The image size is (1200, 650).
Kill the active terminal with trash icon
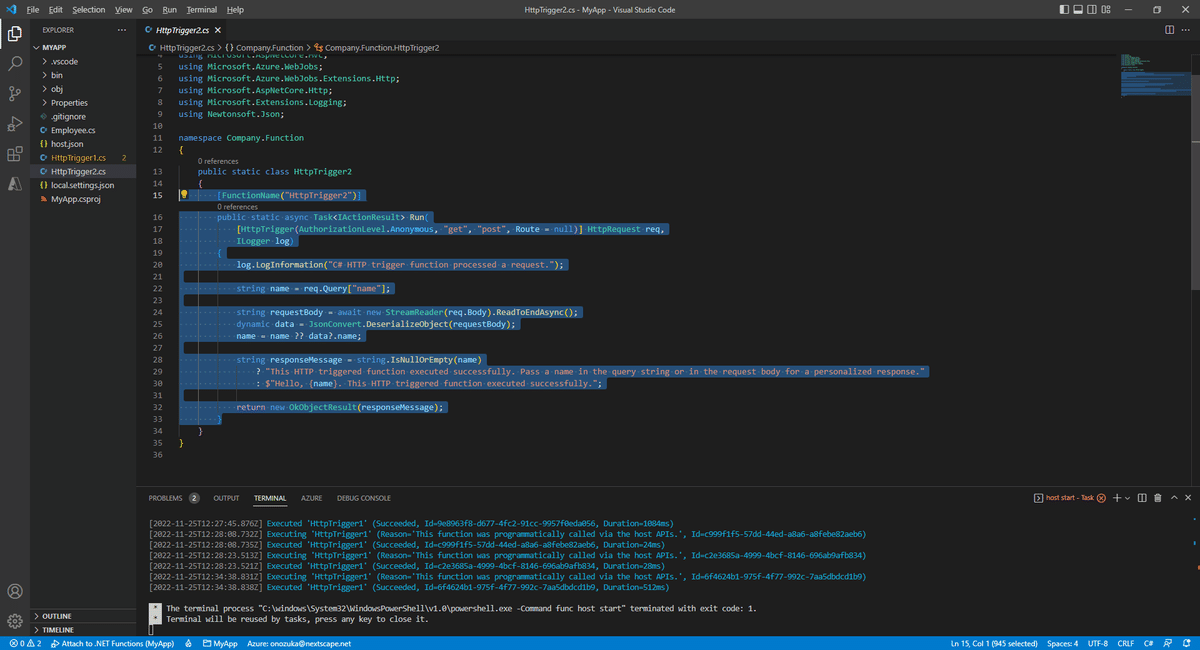tap(1158, 498)
